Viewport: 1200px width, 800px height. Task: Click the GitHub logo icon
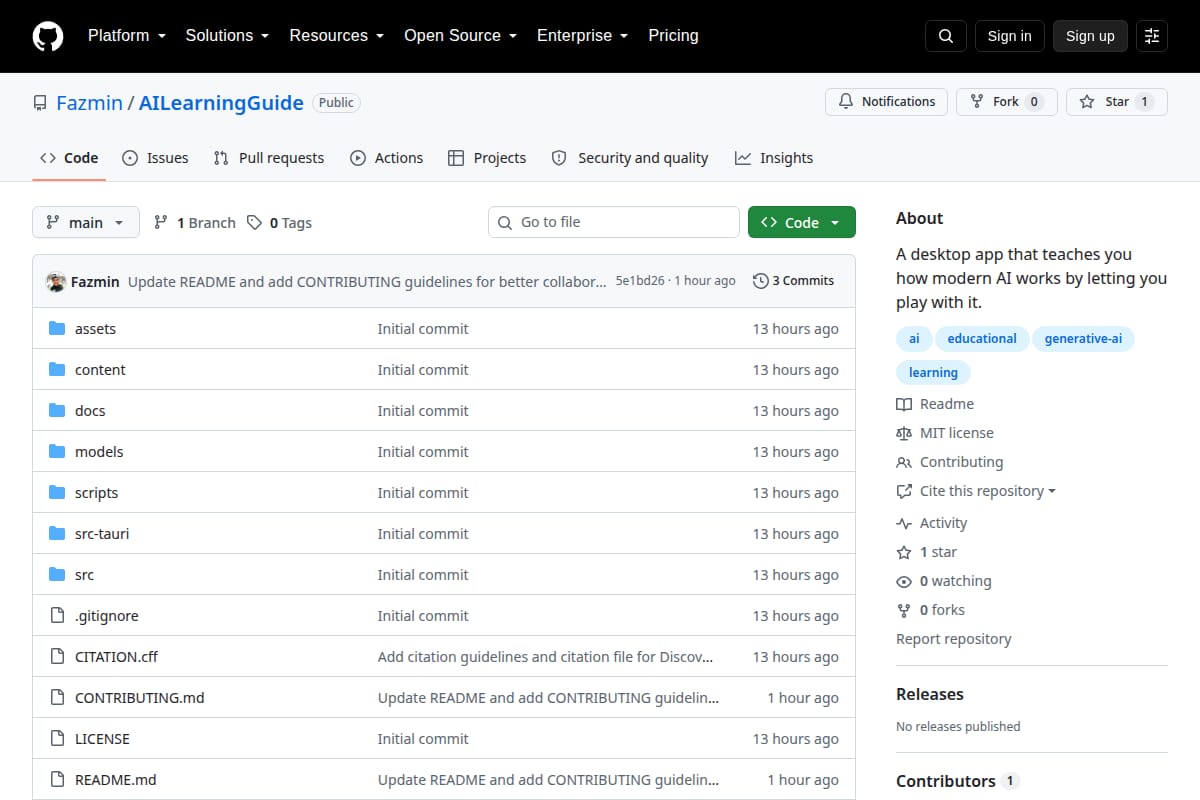coord(48,36)
